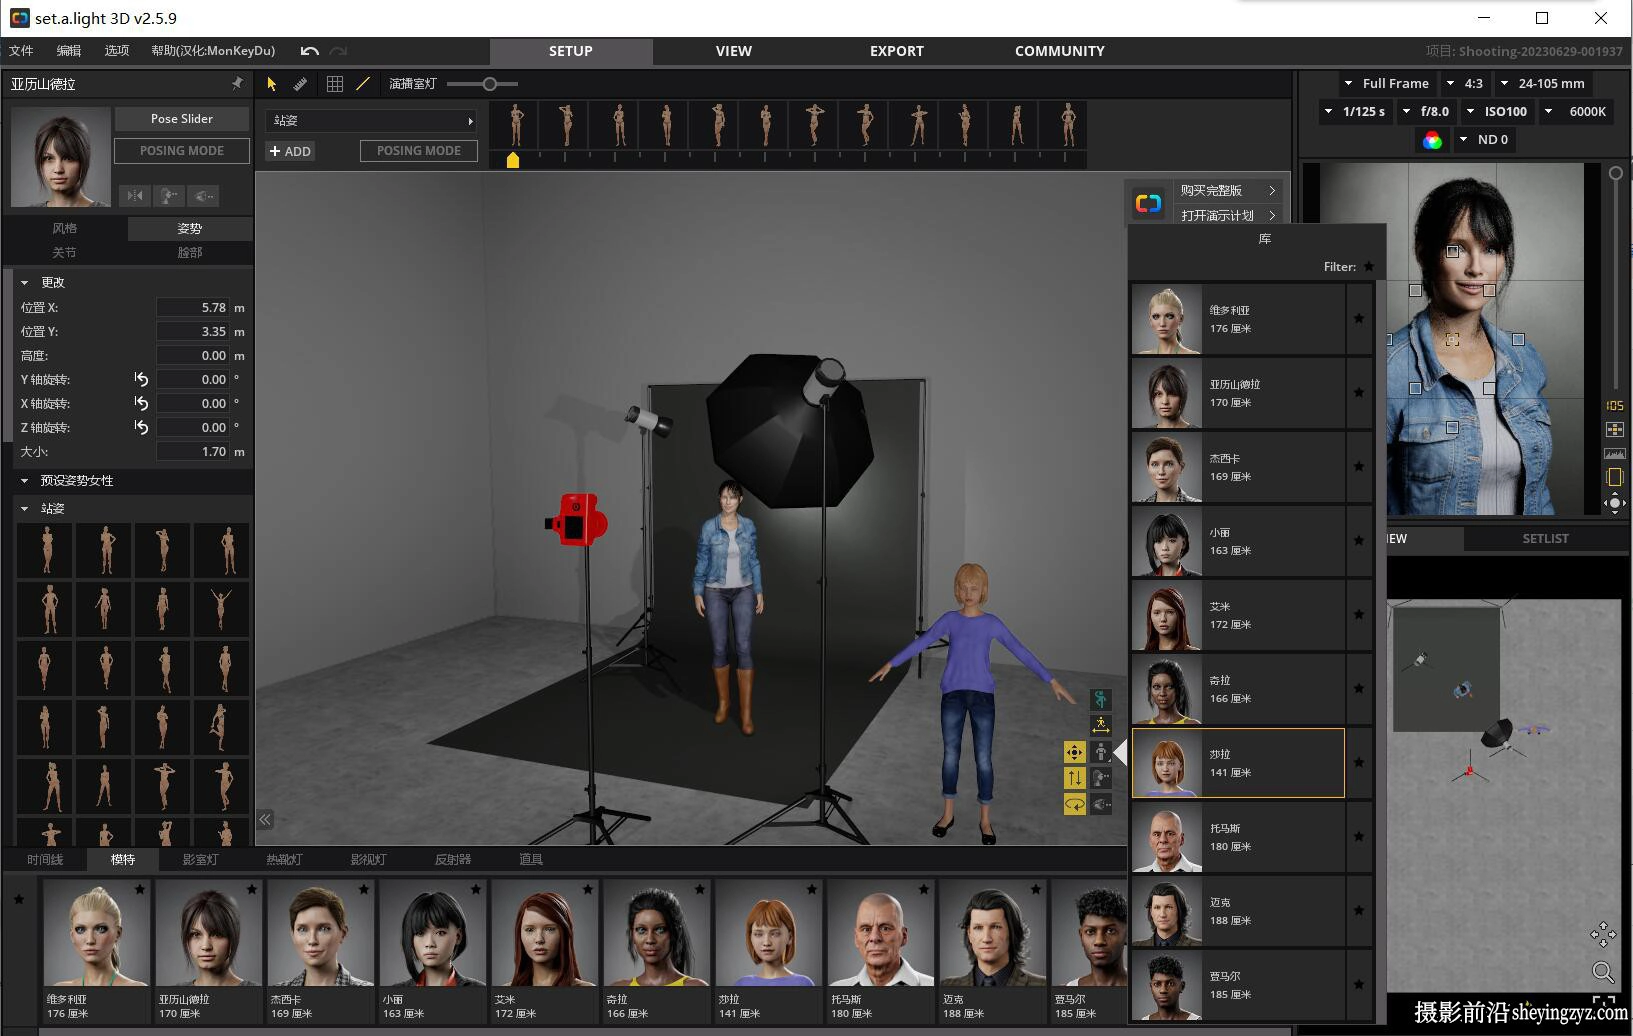The image size is (1633, 1036).
Task: Reset Y轴旋转 with its reset arrow
Action: pyautogui.click(x=141, y=380)
